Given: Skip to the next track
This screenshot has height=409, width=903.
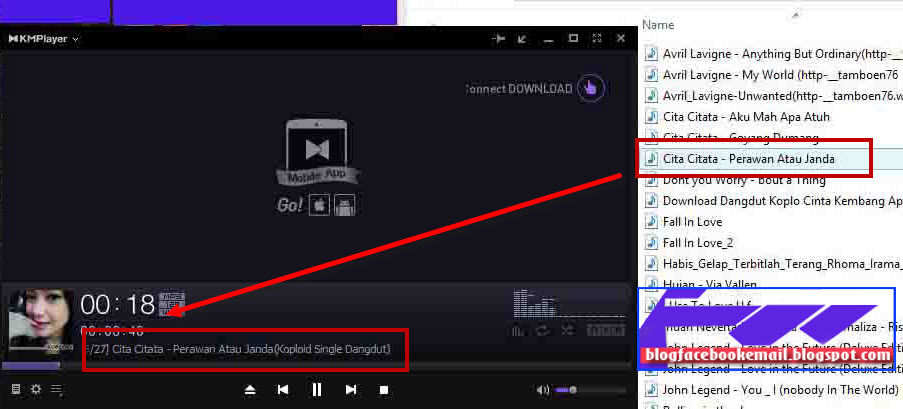Looking at the screenshot, I should pos(351,390).
